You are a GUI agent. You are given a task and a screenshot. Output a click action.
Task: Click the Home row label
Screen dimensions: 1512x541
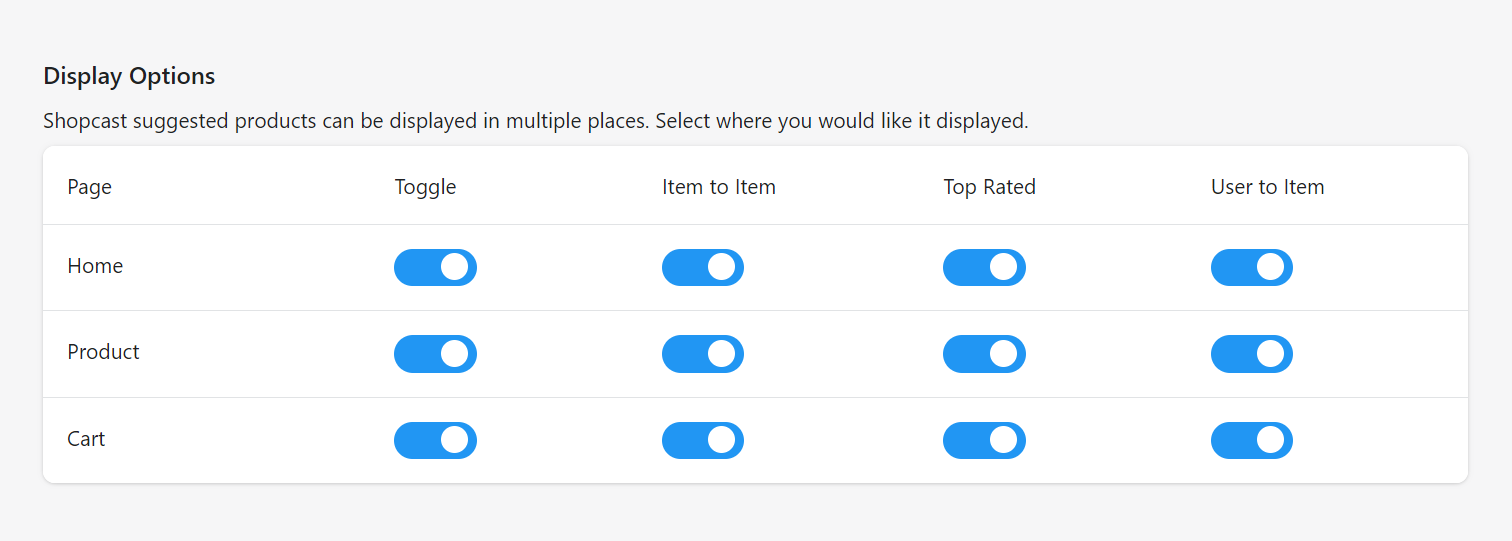pos(95,266)
